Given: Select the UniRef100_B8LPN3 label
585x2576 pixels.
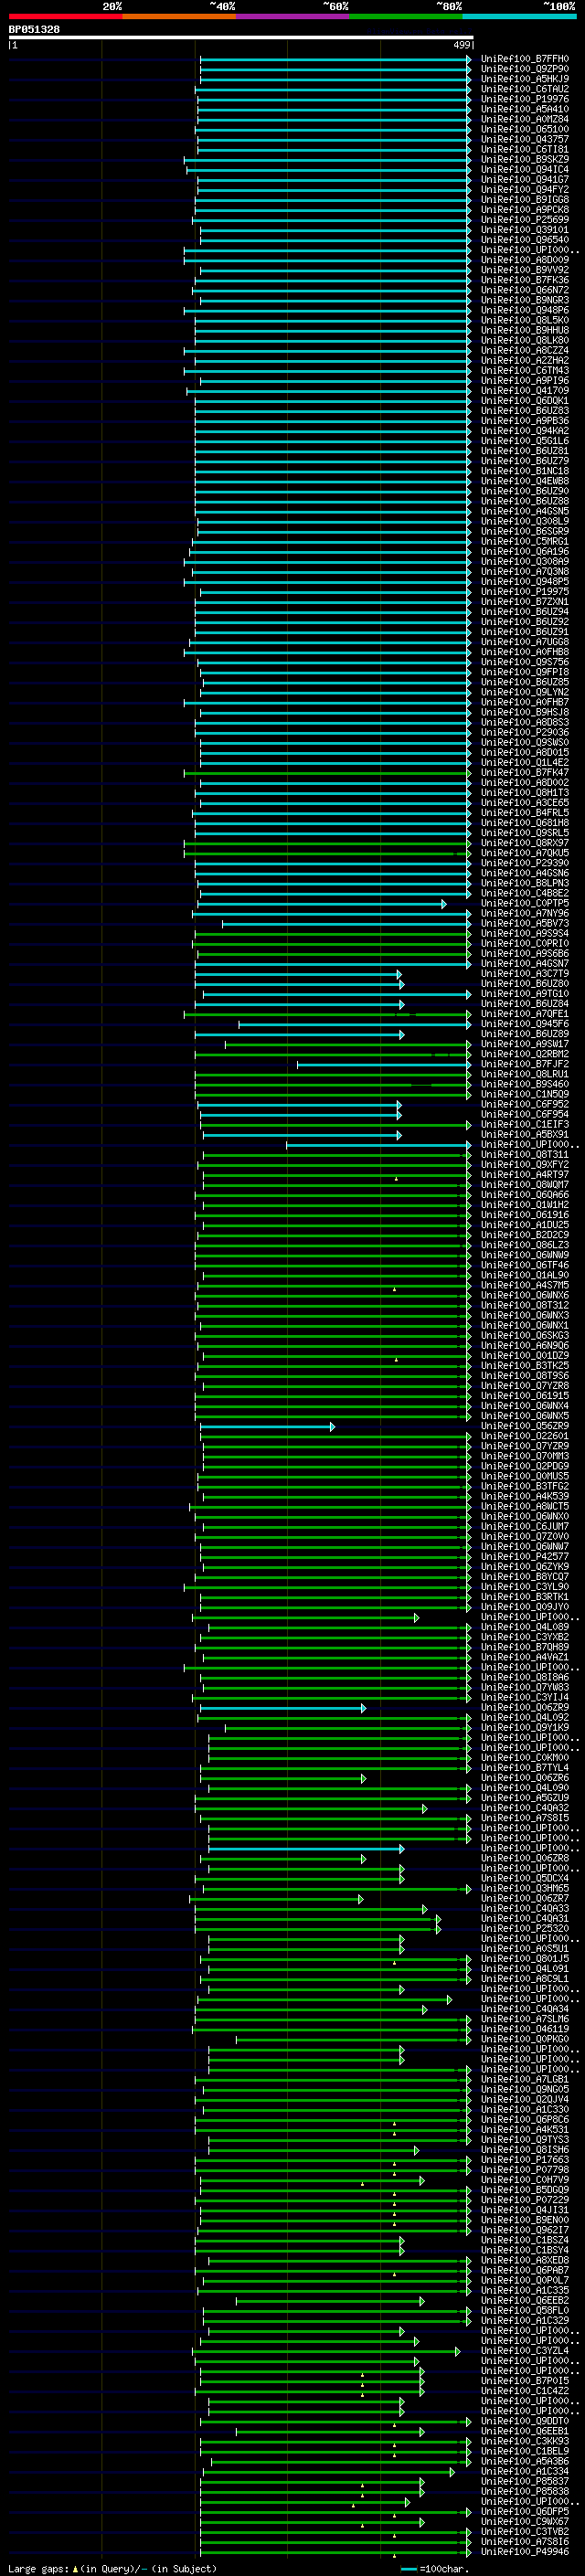Looking at the screenshot, I should [x=524, y=883].
